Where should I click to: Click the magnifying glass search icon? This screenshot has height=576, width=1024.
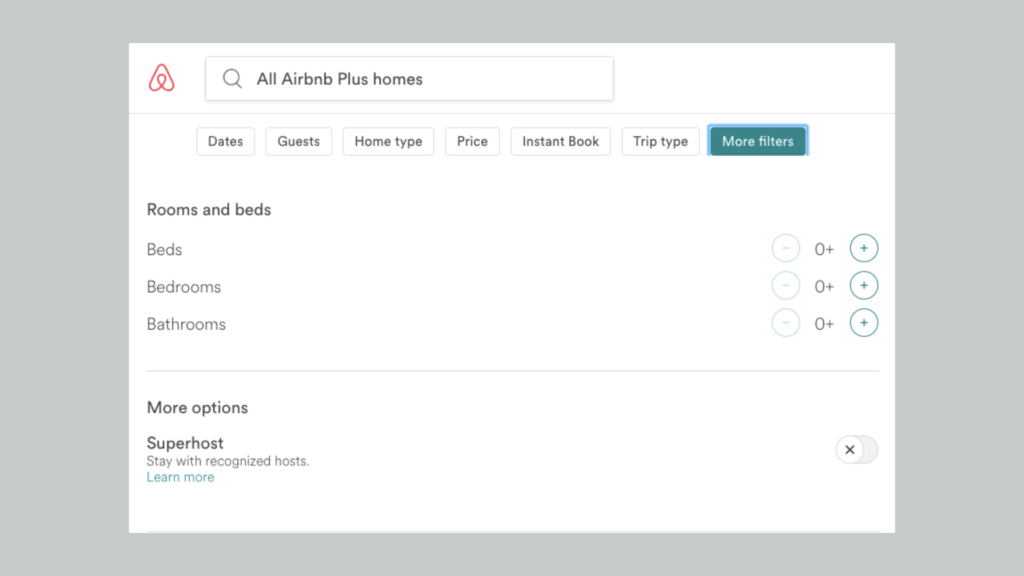point(232,78)
